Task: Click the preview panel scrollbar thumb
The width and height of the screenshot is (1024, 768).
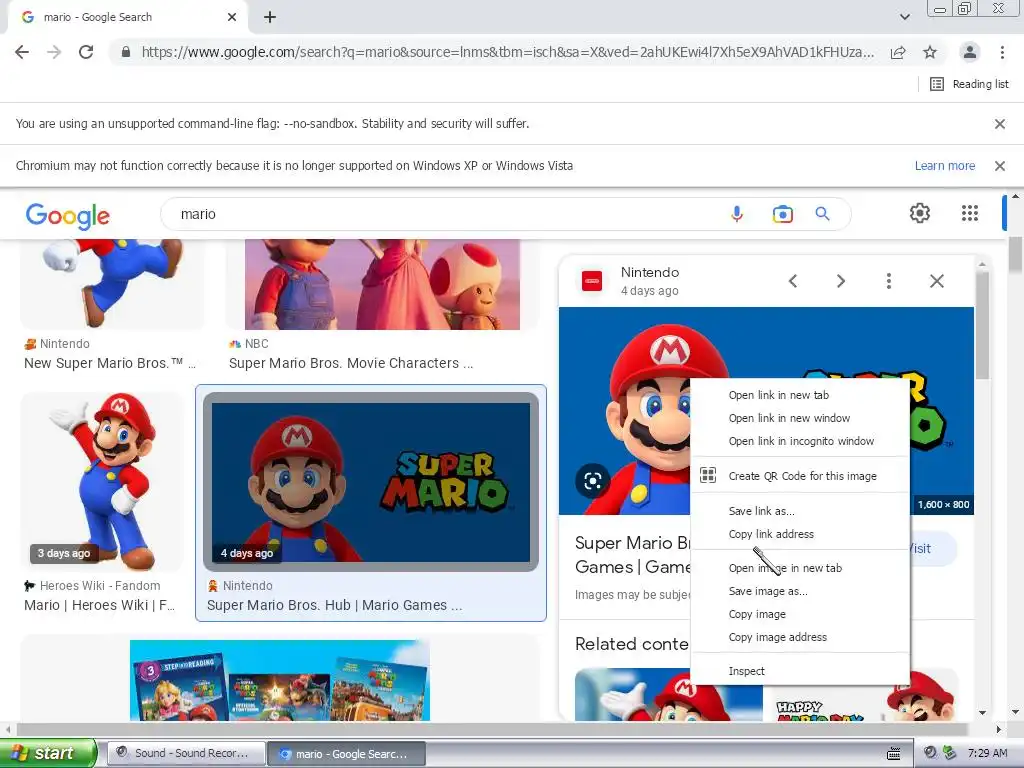Action: click(x=982, y=325)
